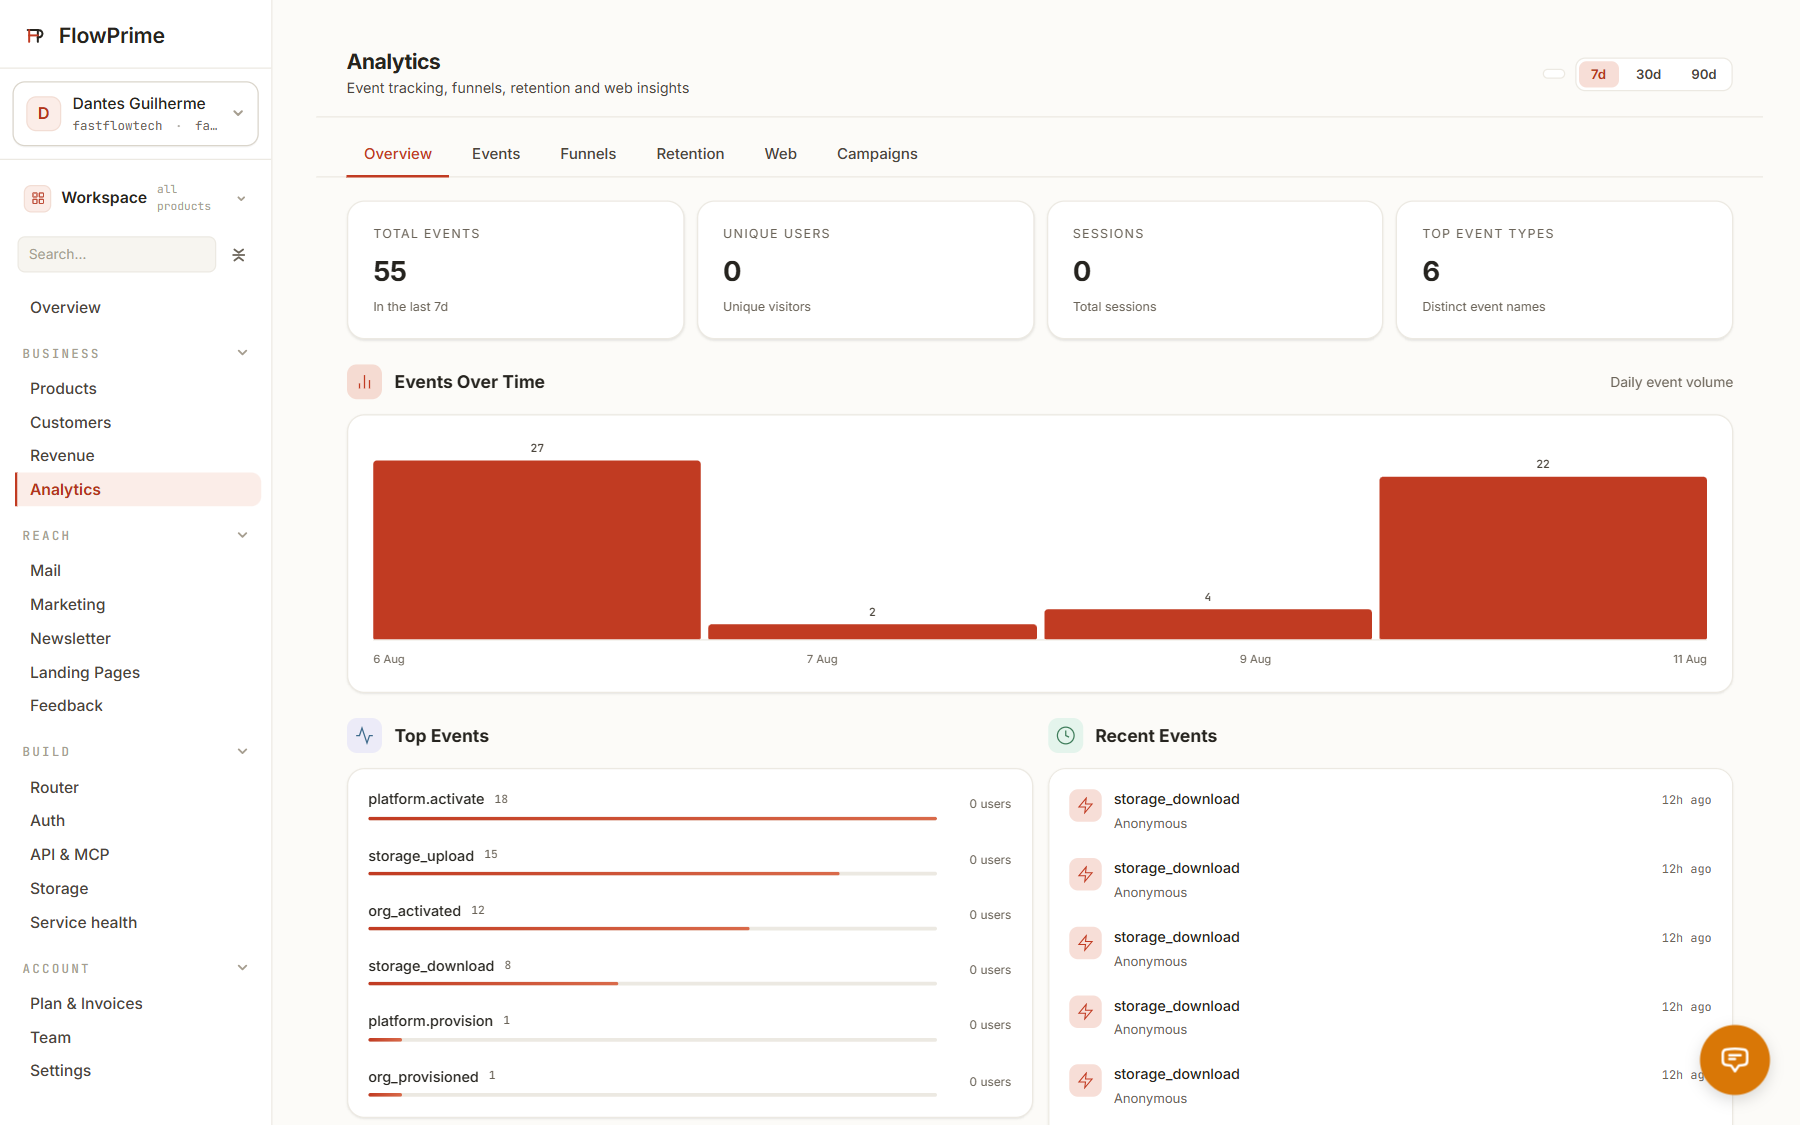Click the platform.activate progress bar
The width and height of the screenshot is (1800, 1125).
pos(652,819)
